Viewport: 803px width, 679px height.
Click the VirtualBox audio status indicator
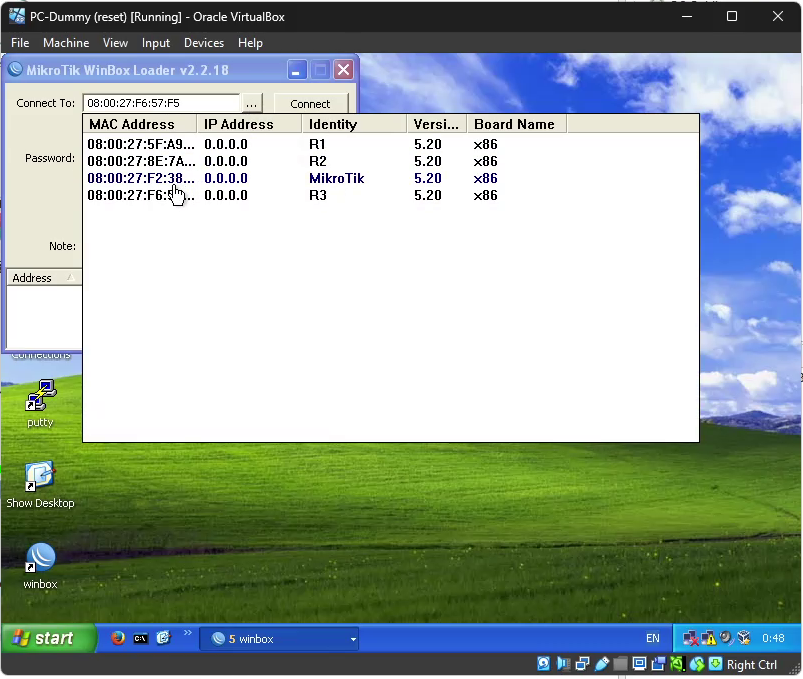[563, 664]
